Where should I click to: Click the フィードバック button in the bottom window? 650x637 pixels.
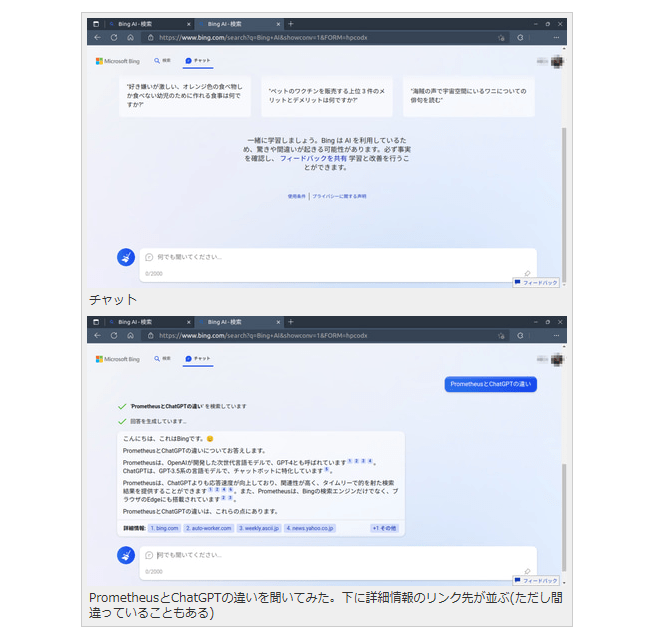(537, 580)
